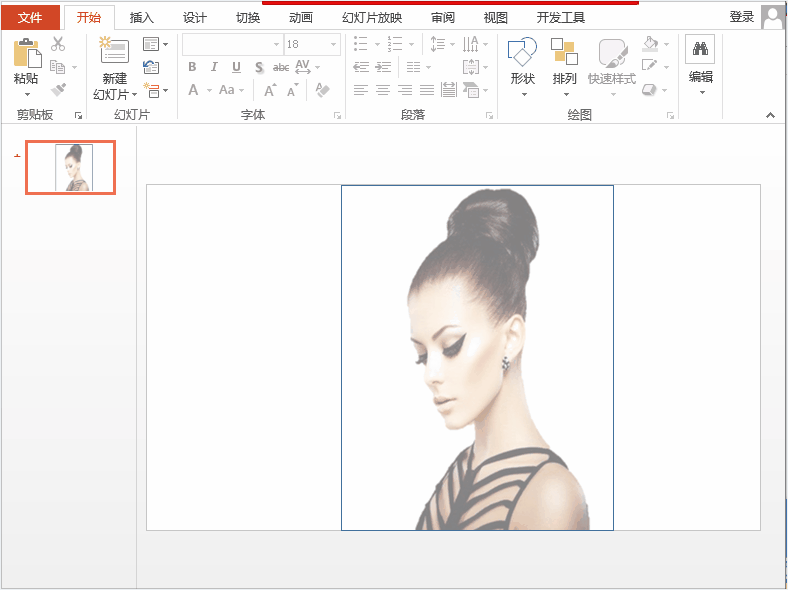Open Convert to SmartArt icon
788x590 pixels.
471,90
